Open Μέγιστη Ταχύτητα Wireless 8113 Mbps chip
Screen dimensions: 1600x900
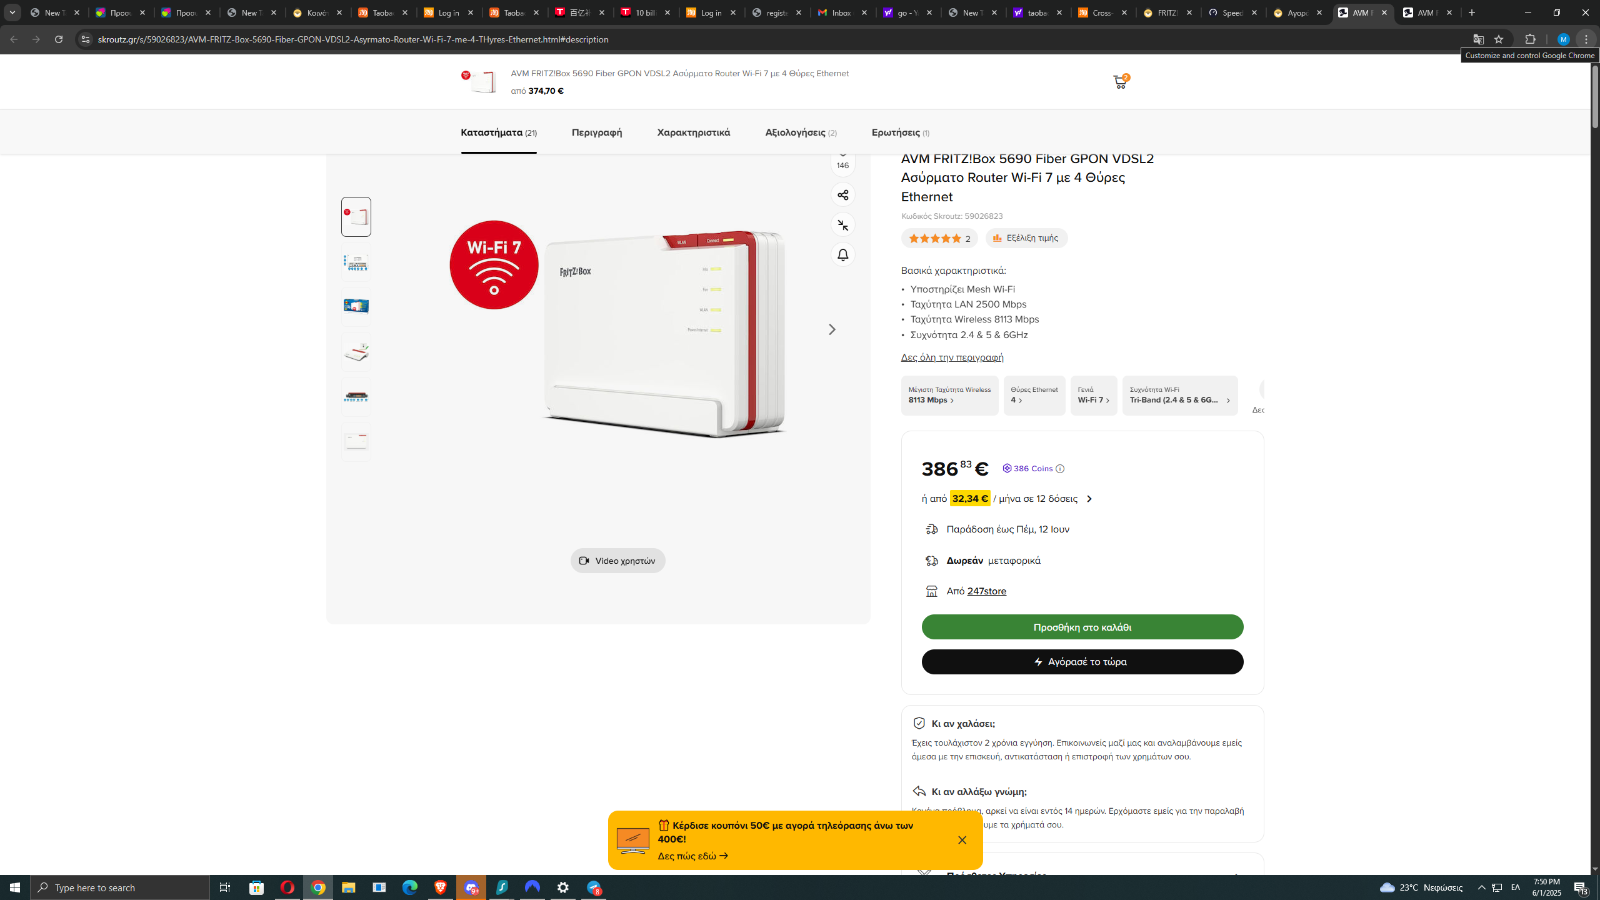[949, 395]
